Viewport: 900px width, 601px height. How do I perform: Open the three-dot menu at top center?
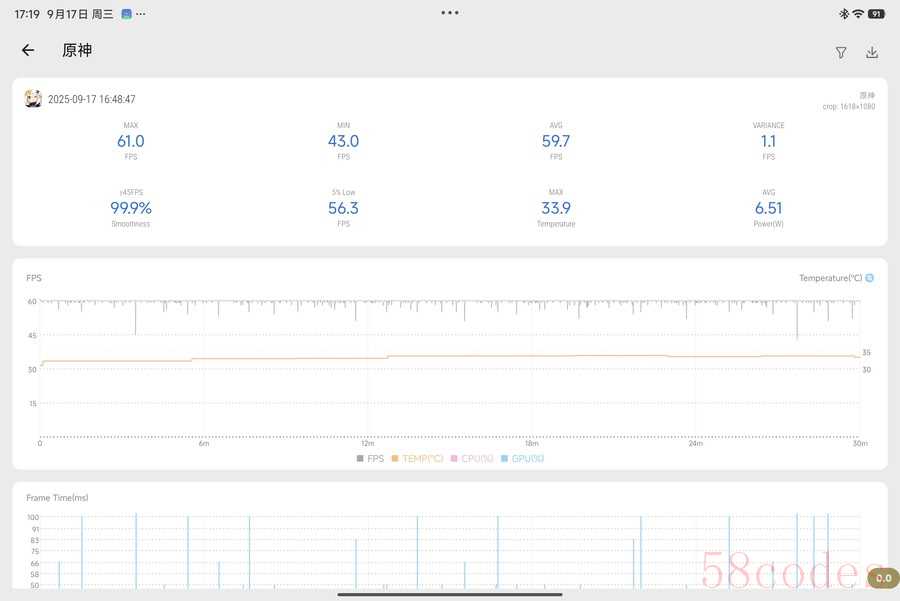pos(450,13)
